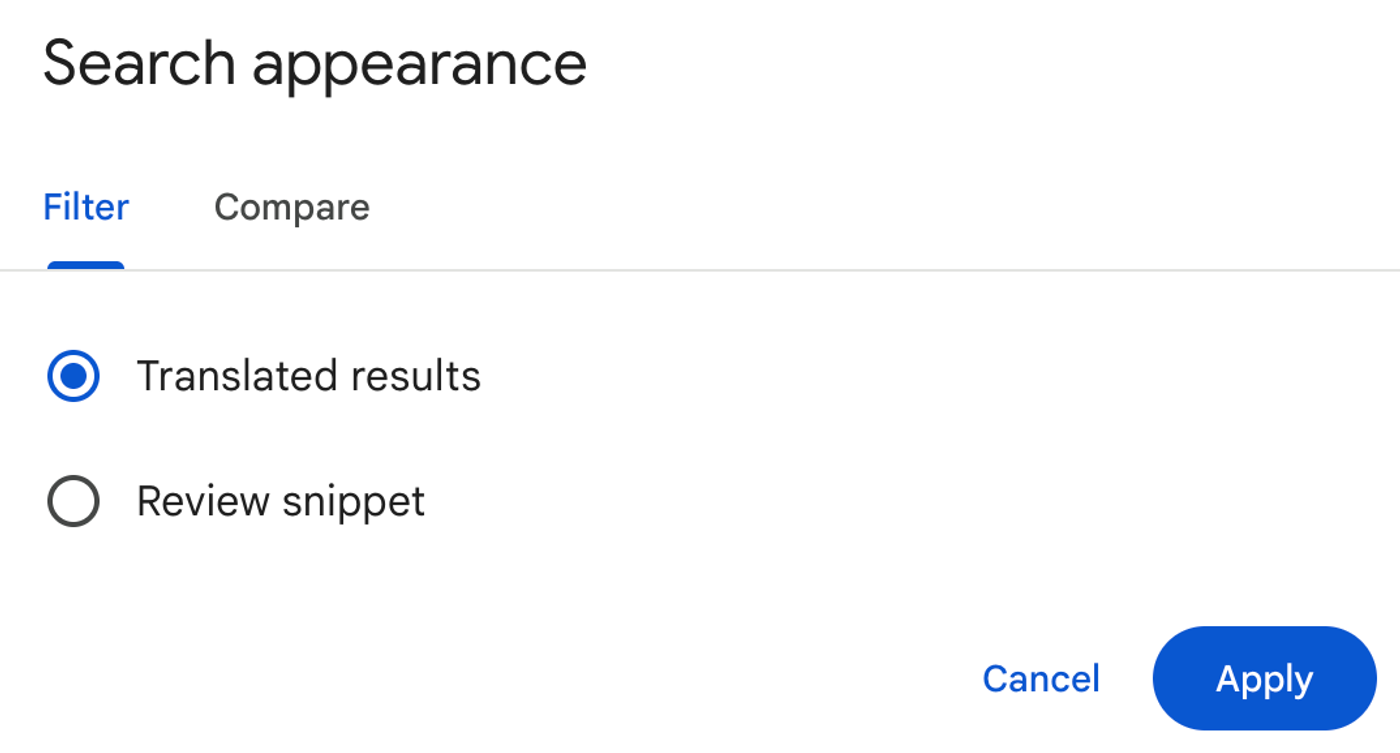Apply the selected search appearance filter
The height and width of the screenshot is (753, 1400).
point(1263,678)
